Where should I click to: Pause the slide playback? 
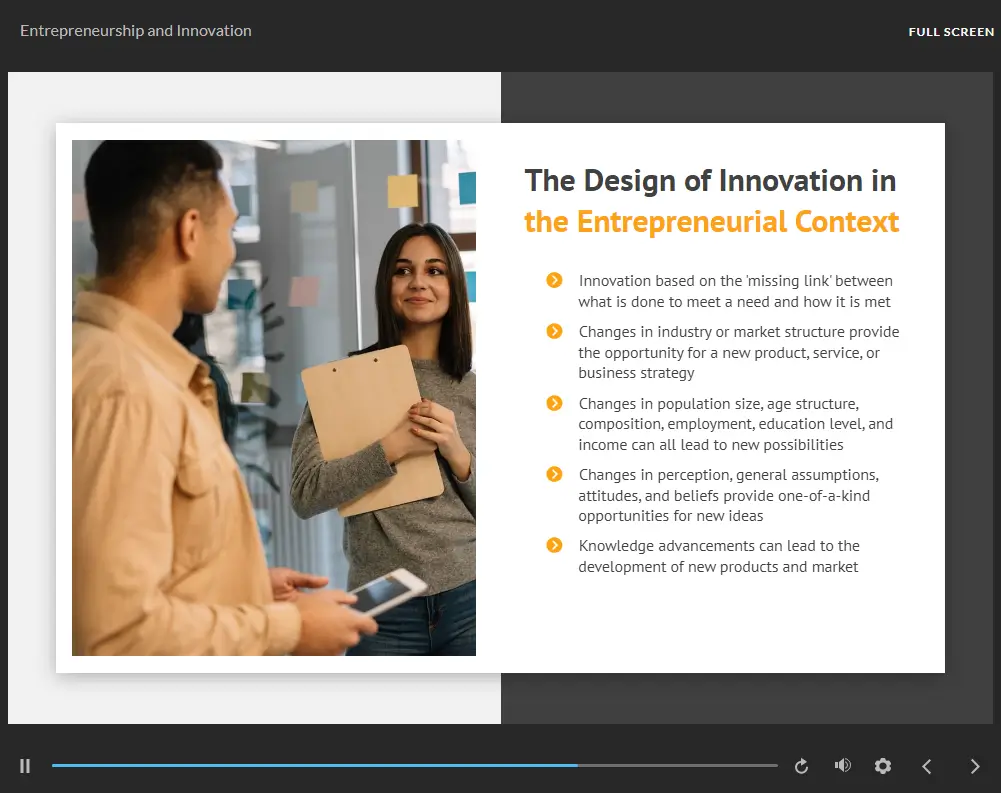(25, 766)
